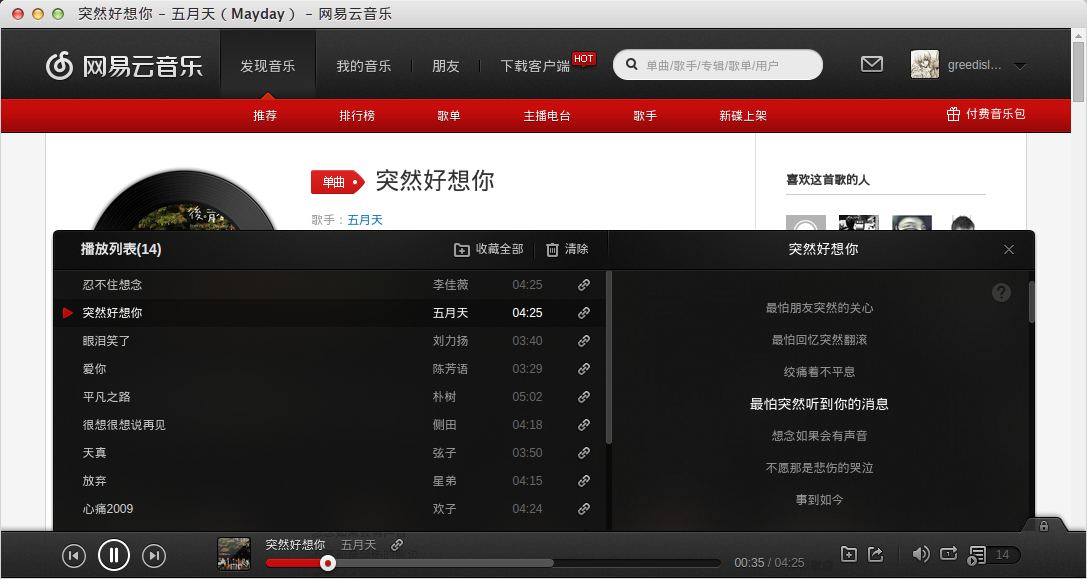The height and width of the screenshot is (579, 1087).
Task: Click the 清除 button label
Action: click(576, 249)
